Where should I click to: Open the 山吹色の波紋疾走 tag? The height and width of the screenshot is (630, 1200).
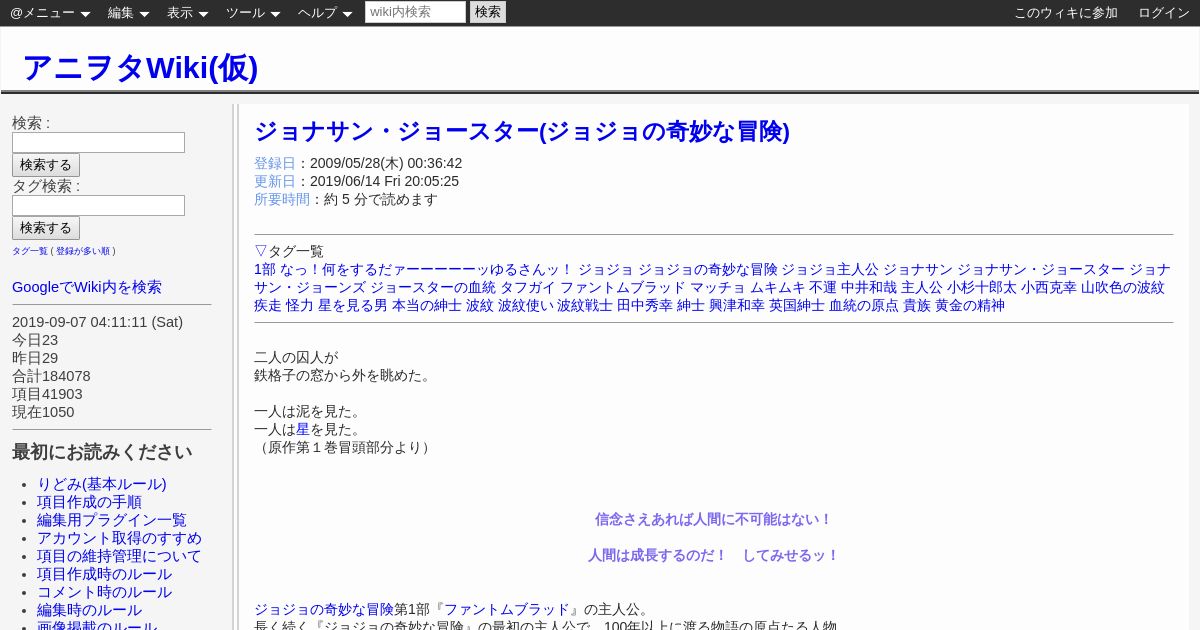[x=1123, y=287]
